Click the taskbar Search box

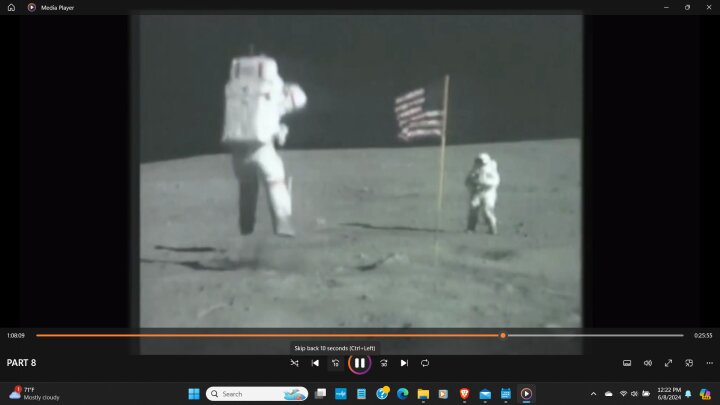click(x=257, y=394)
